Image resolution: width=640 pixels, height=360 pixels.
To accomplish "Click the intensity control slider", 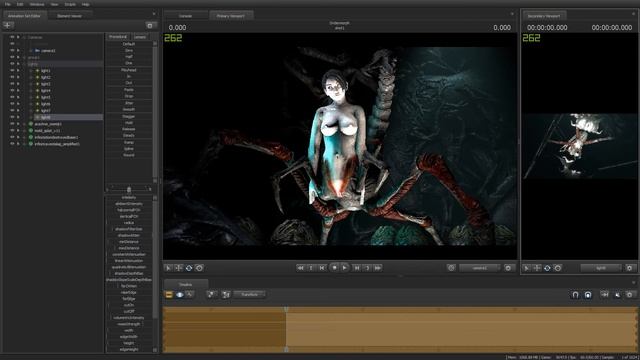I will tap(129, 197).
